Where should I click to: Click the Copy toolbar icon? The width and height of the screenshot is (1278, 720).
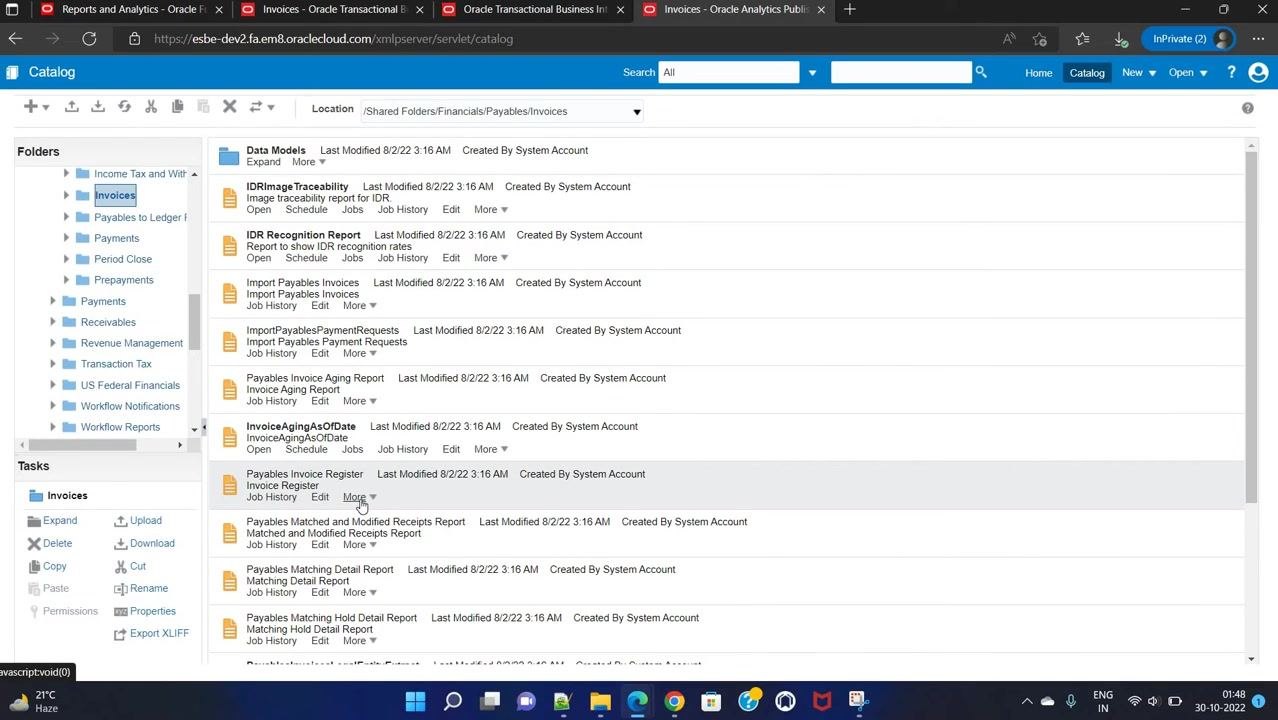coord(178,106)
